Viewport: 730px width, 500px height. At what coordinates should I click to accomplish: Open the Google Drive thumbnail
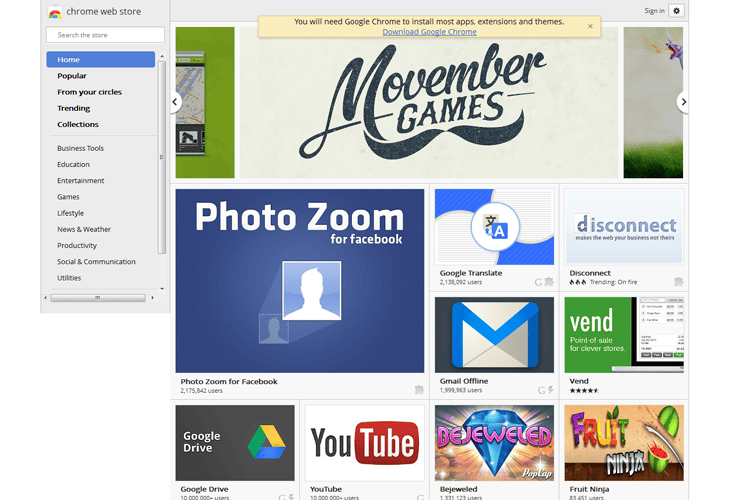235,443
